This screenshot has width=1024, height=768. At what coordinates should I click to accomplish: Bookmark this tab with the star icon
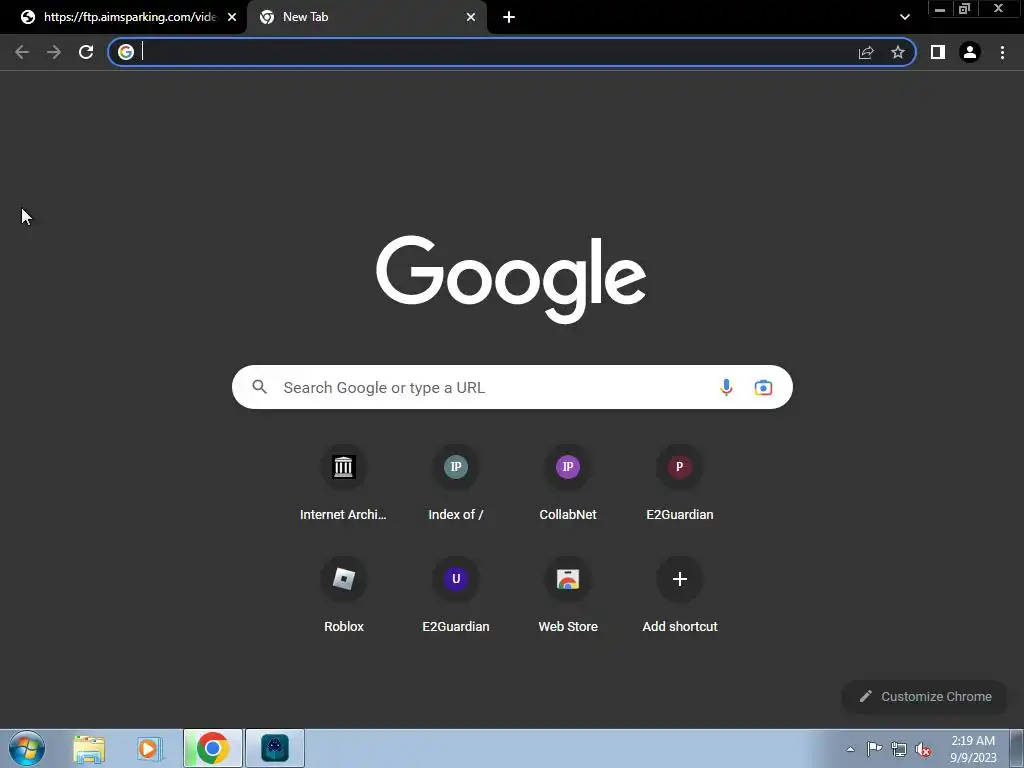coord(898,52)
